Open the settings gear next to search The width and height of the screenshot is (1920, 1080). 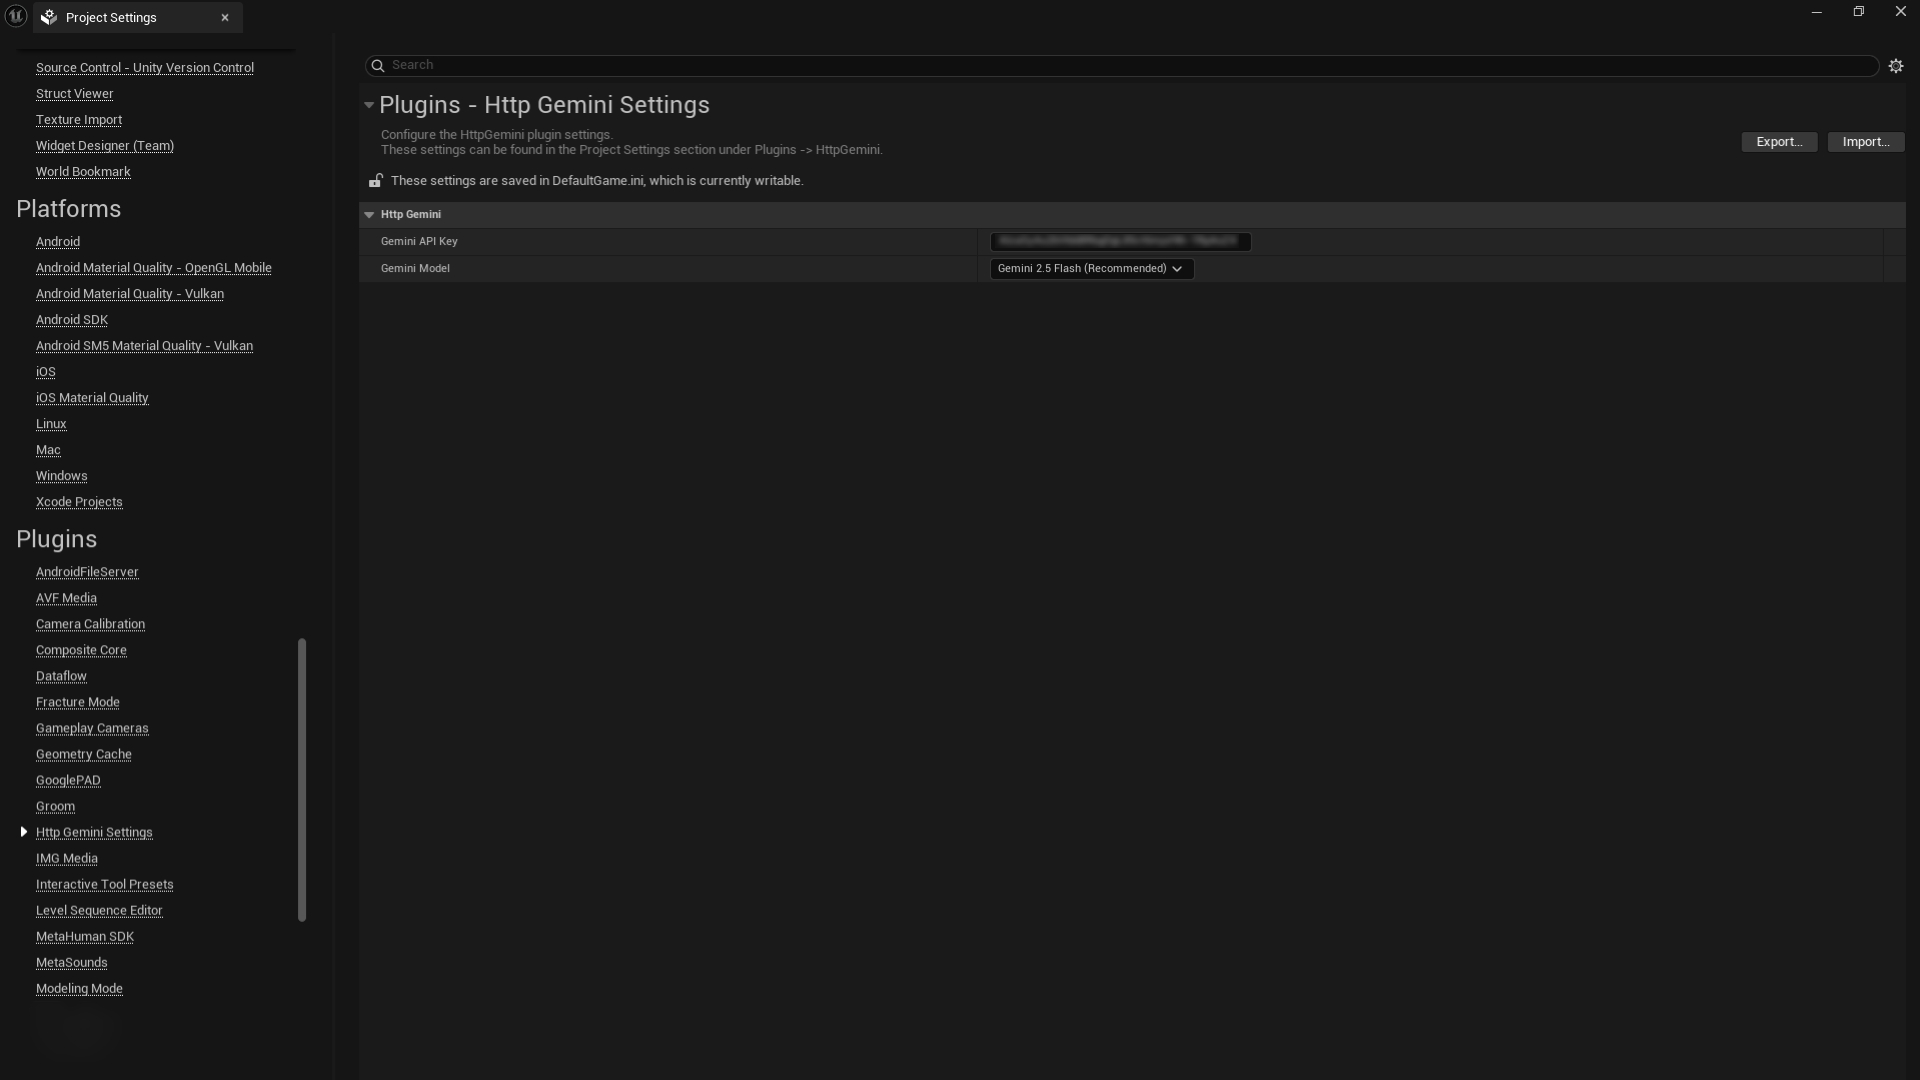point(1896,66)
